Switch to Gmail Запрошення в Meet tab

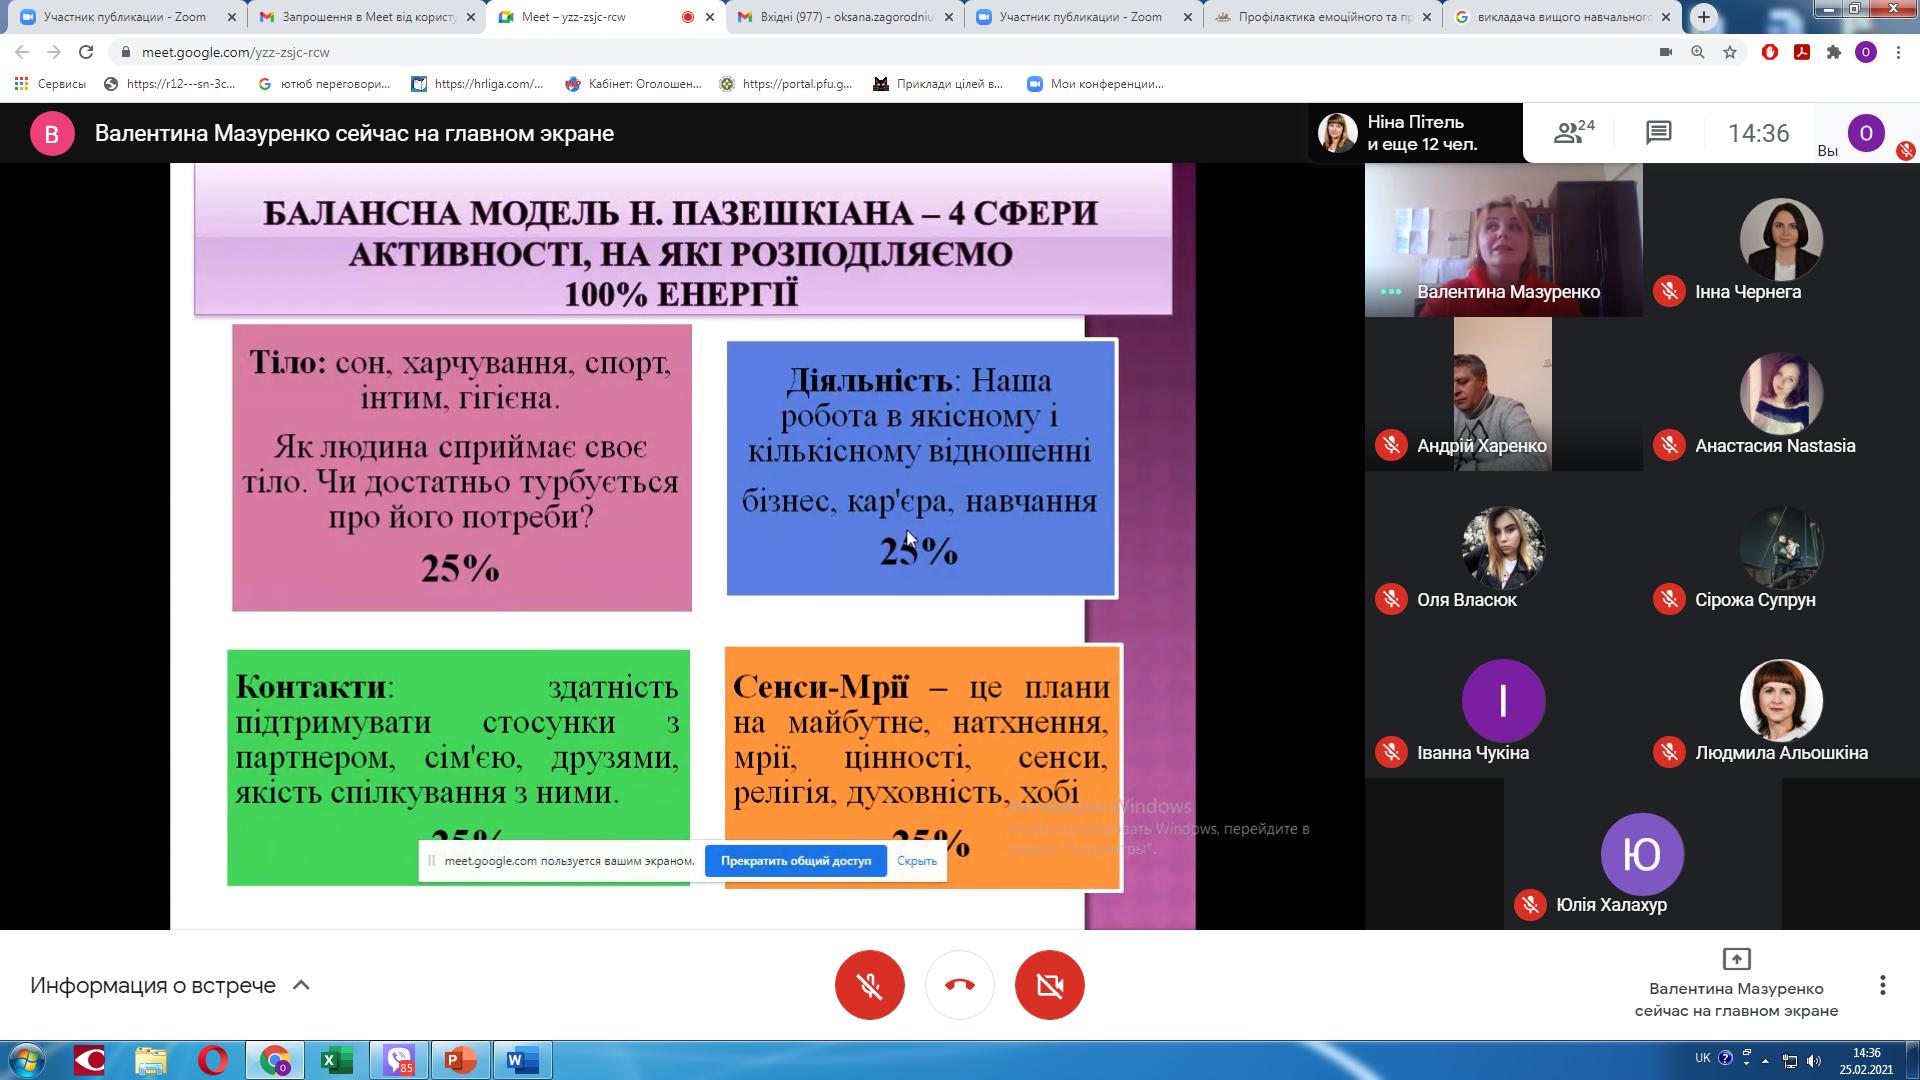367,17
